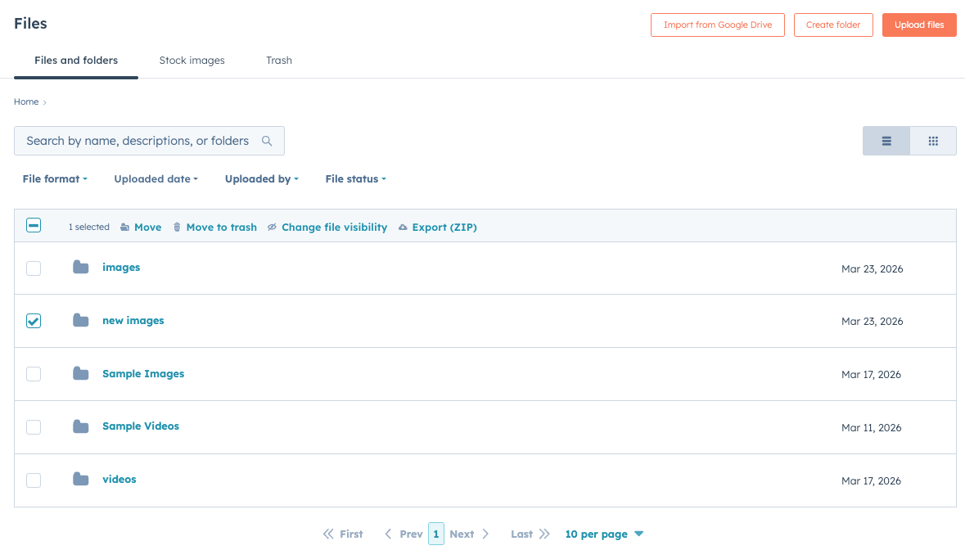Open the 10 per page dropdown
Image resolution: width=965 pixels, height=550 pixels.
tap(604, 534)
